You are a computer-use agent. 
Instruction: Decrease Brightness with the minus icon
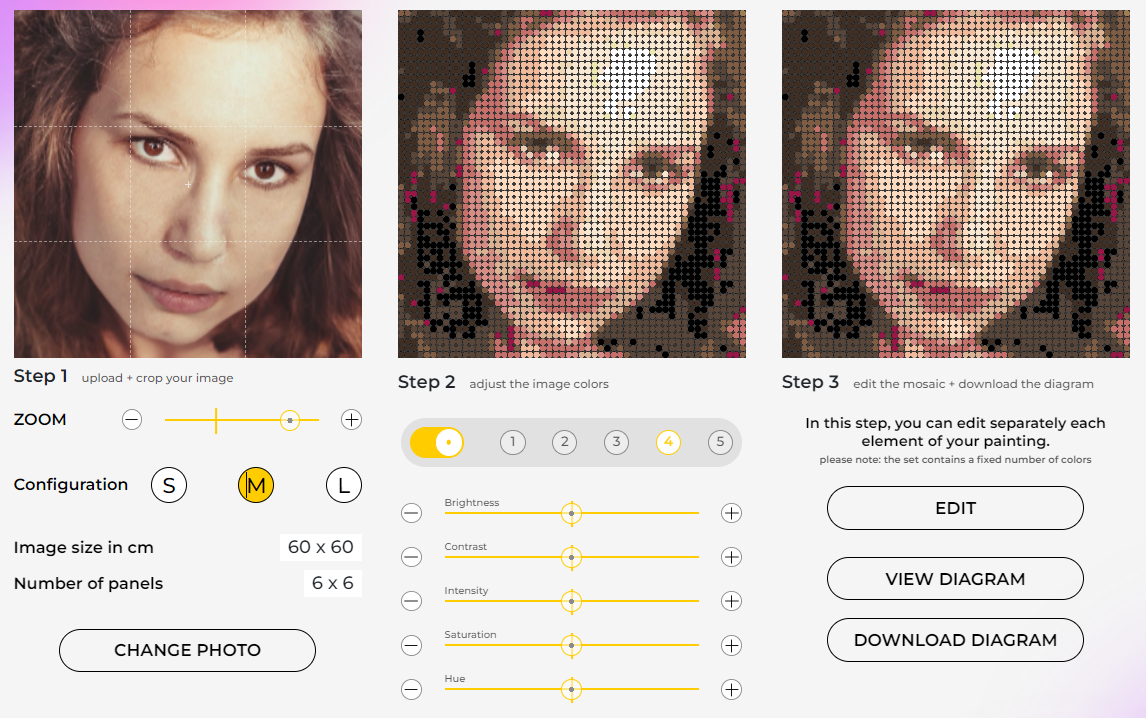pos(411,513)
